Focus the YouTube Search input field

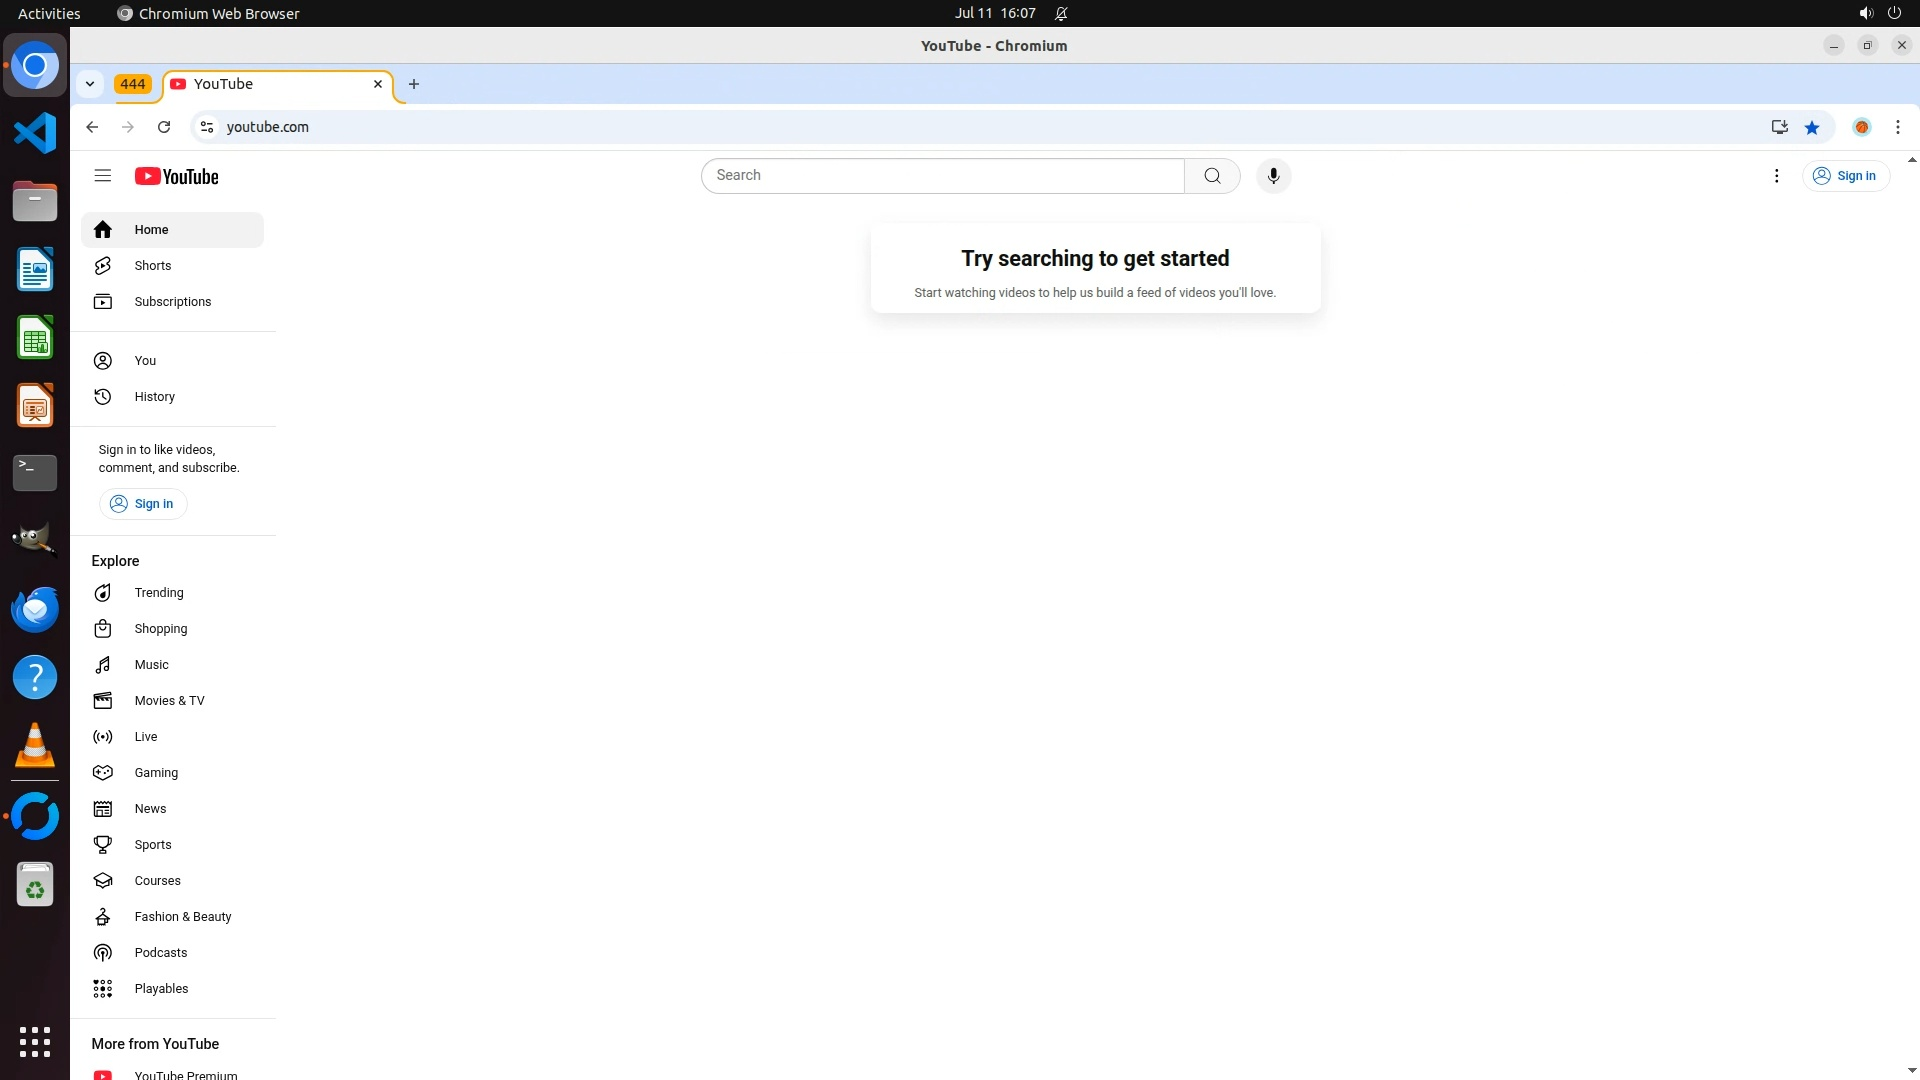940,176
